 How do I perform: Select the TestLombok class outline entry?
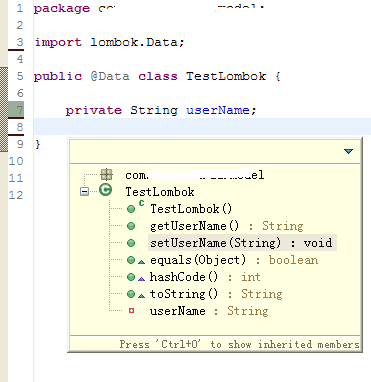click(160, 192)
